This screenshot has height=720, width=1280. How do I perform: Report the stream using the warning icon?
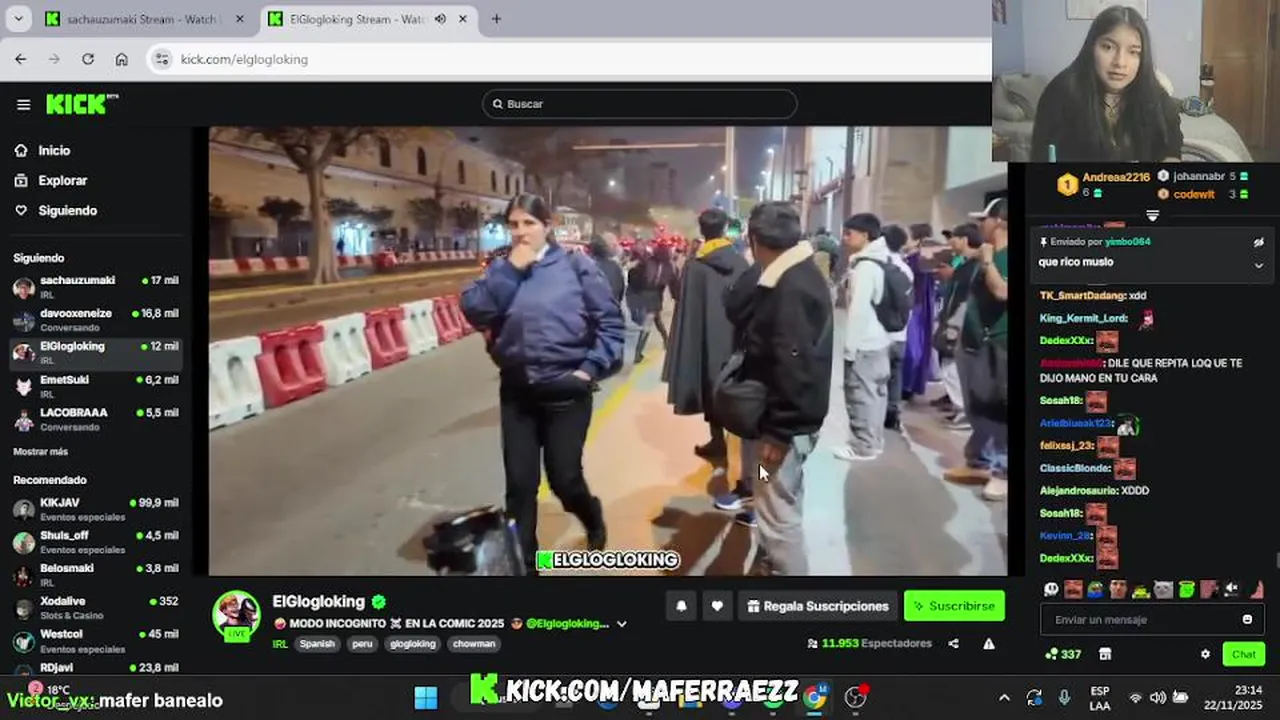click(x=989, y=644)
